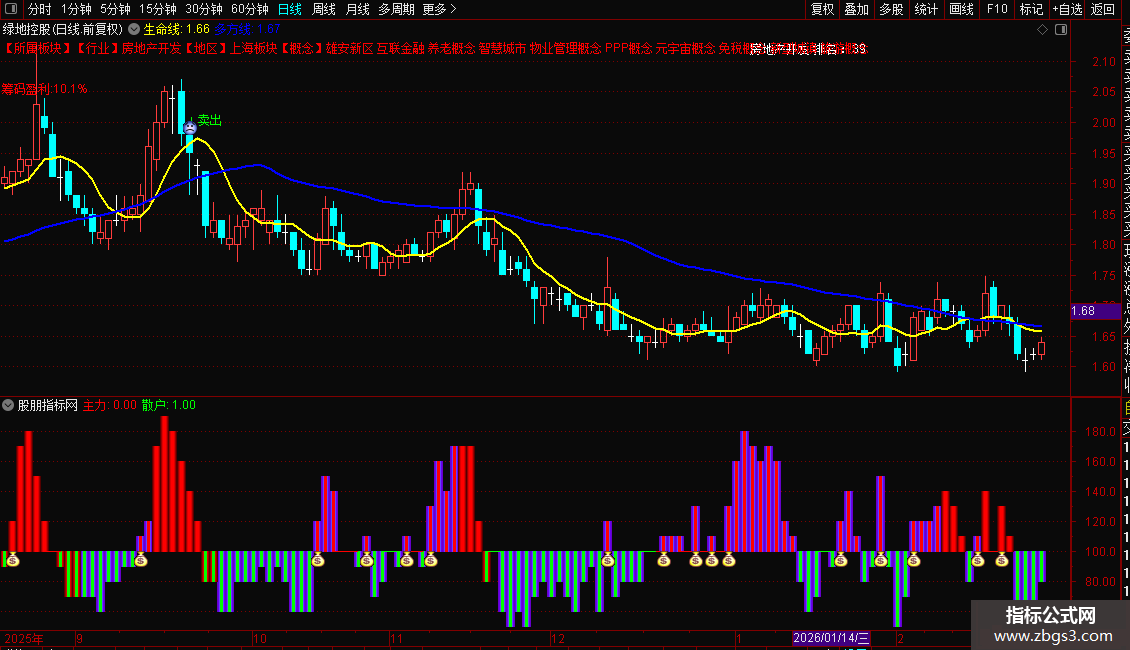Switch to 30分钟 period
The image size is (1130, 650).
(x=204, y=9)
